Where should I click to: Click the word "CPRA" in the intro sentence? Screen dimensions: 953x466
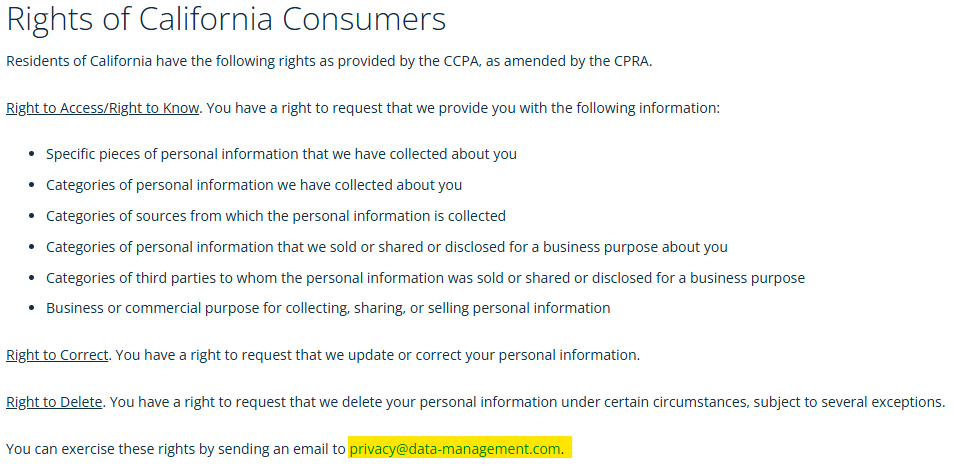[x=630, y=61]
